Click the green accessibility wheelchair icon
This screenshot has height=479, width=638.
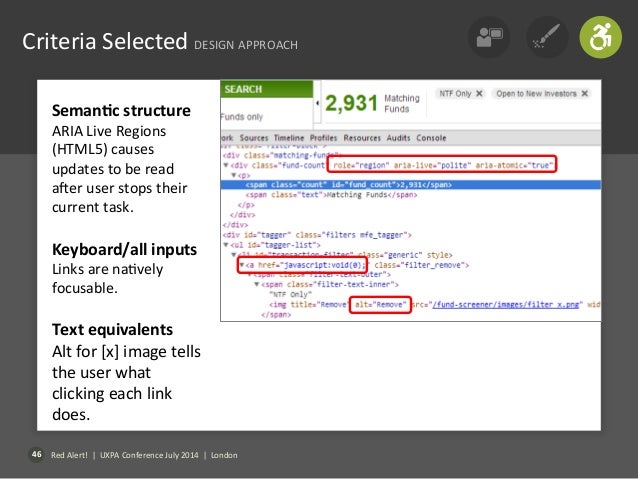(601, 37)
